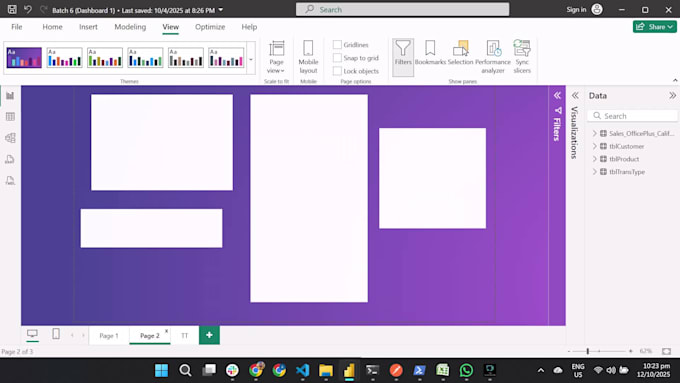This screenshot has width=680, height=383.
Task: Expand the tblTransType table
Action: pyautogui.click(x=595, y=172)
